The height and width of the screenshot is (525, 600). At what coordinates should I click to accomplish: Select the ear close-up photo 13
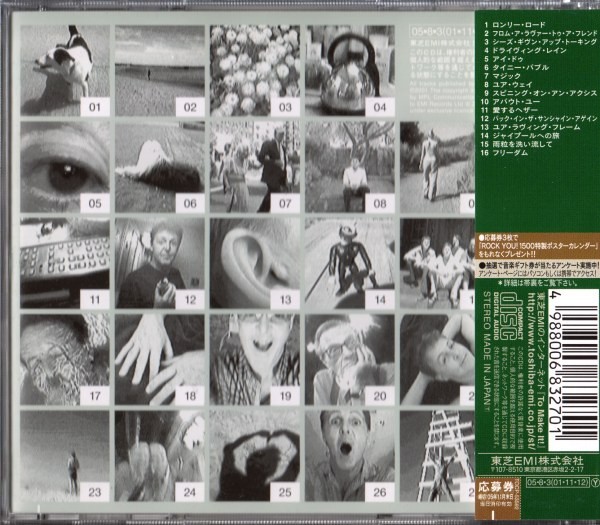click(x=255, y=263)
